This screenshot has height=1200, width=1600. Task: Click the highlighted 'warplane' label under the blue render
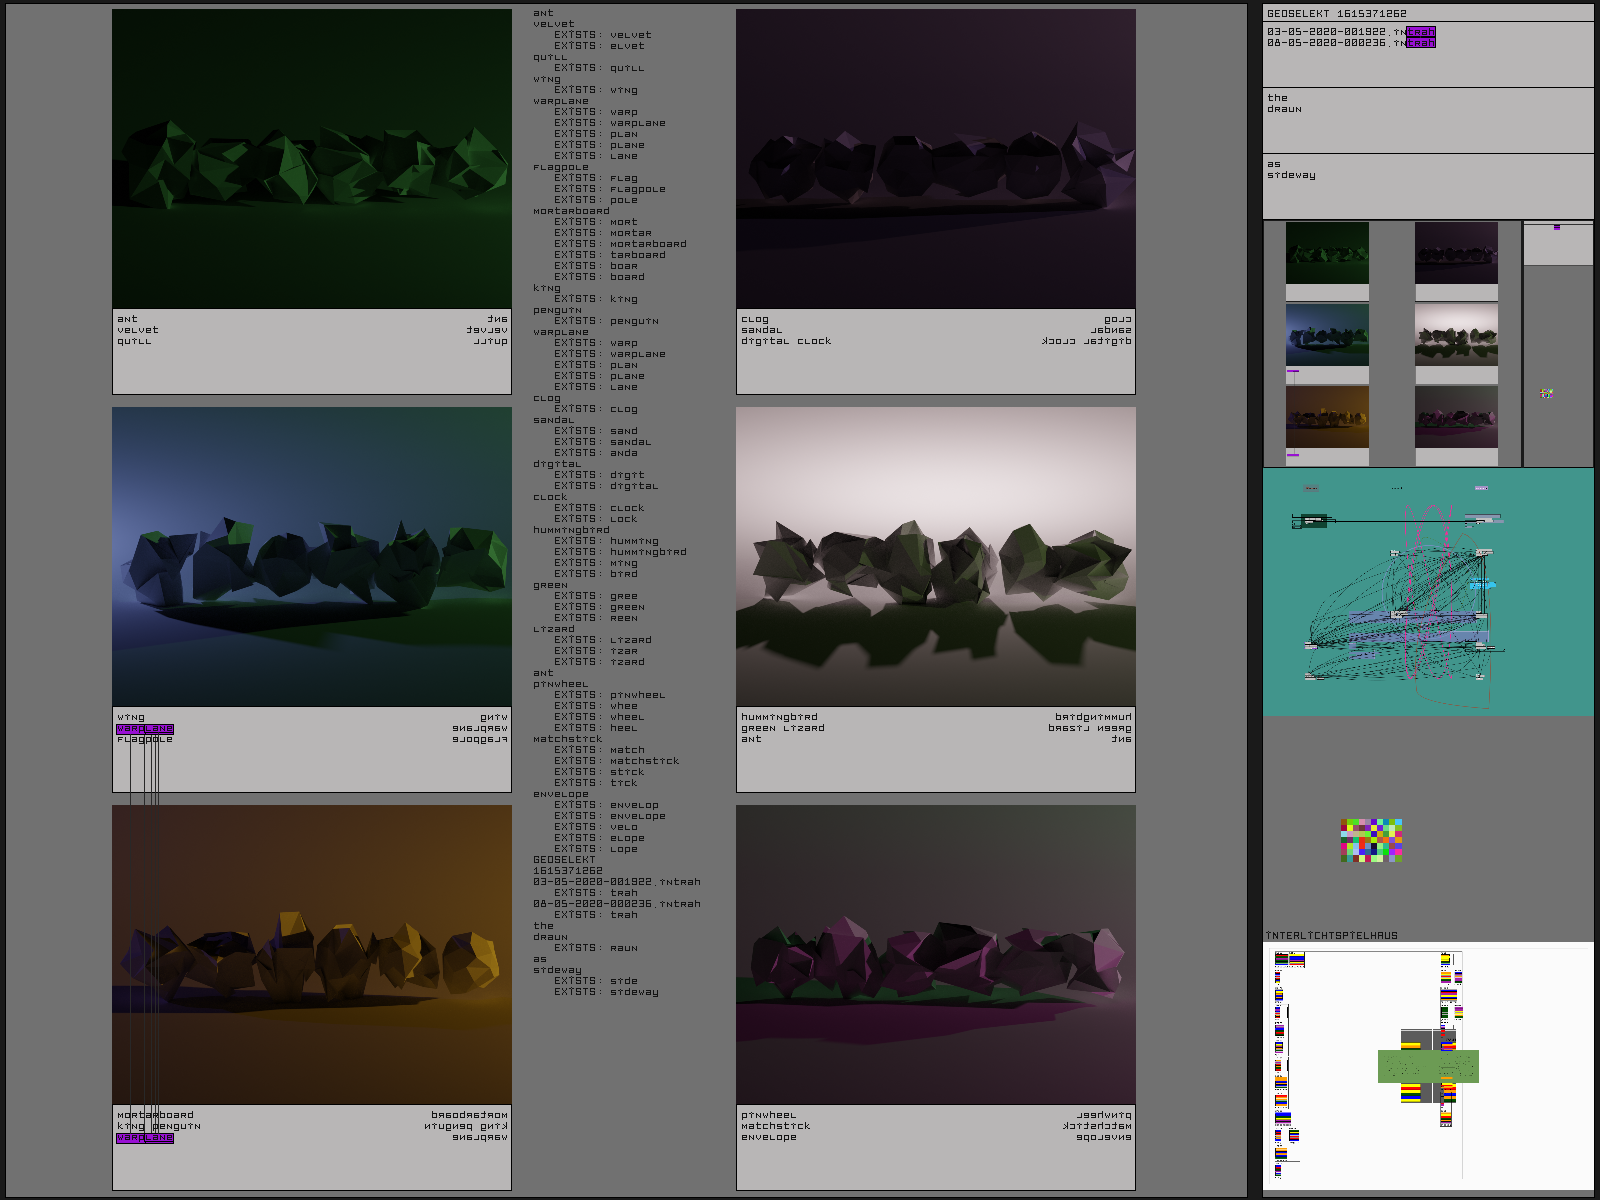[145, 729]
